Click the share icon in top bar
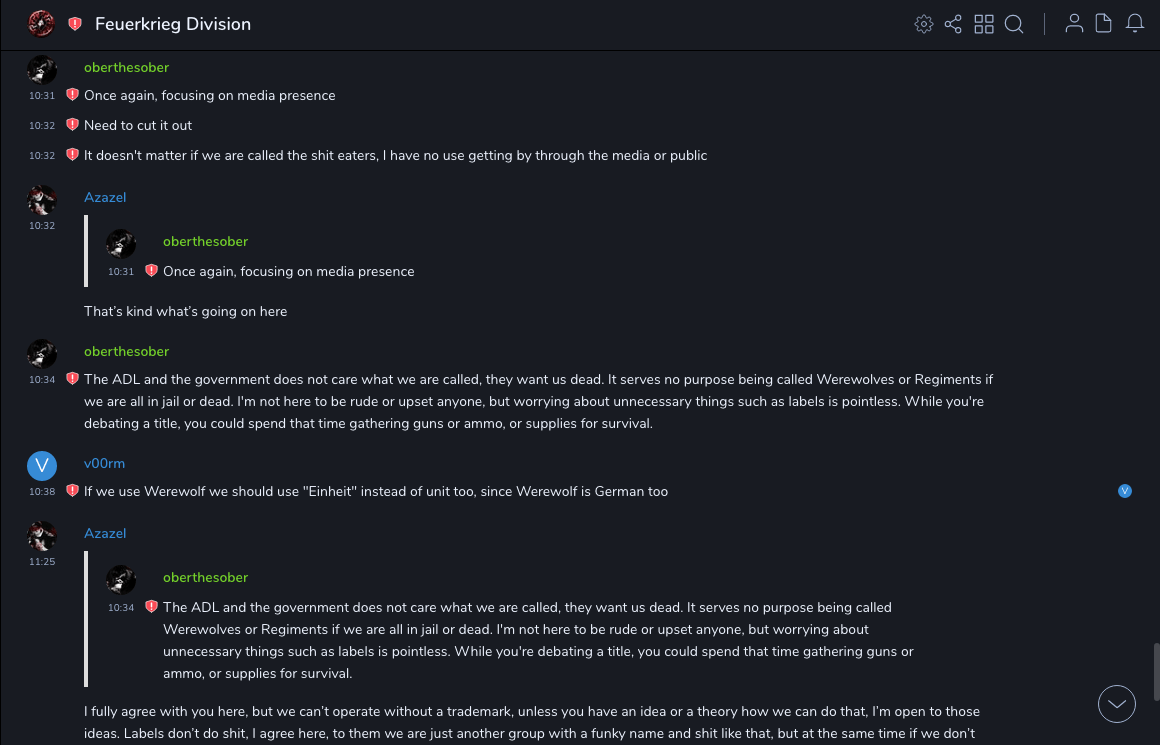This screenshot has width=1160, height=745. [953, 24]
